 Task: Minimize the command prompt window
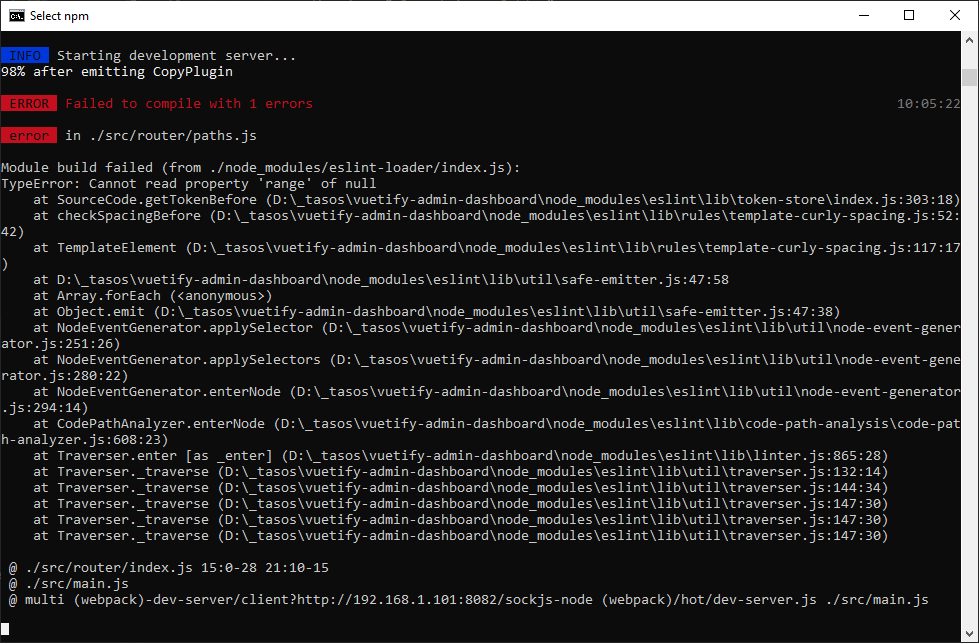pyautogui.click(x=864, y=15)
